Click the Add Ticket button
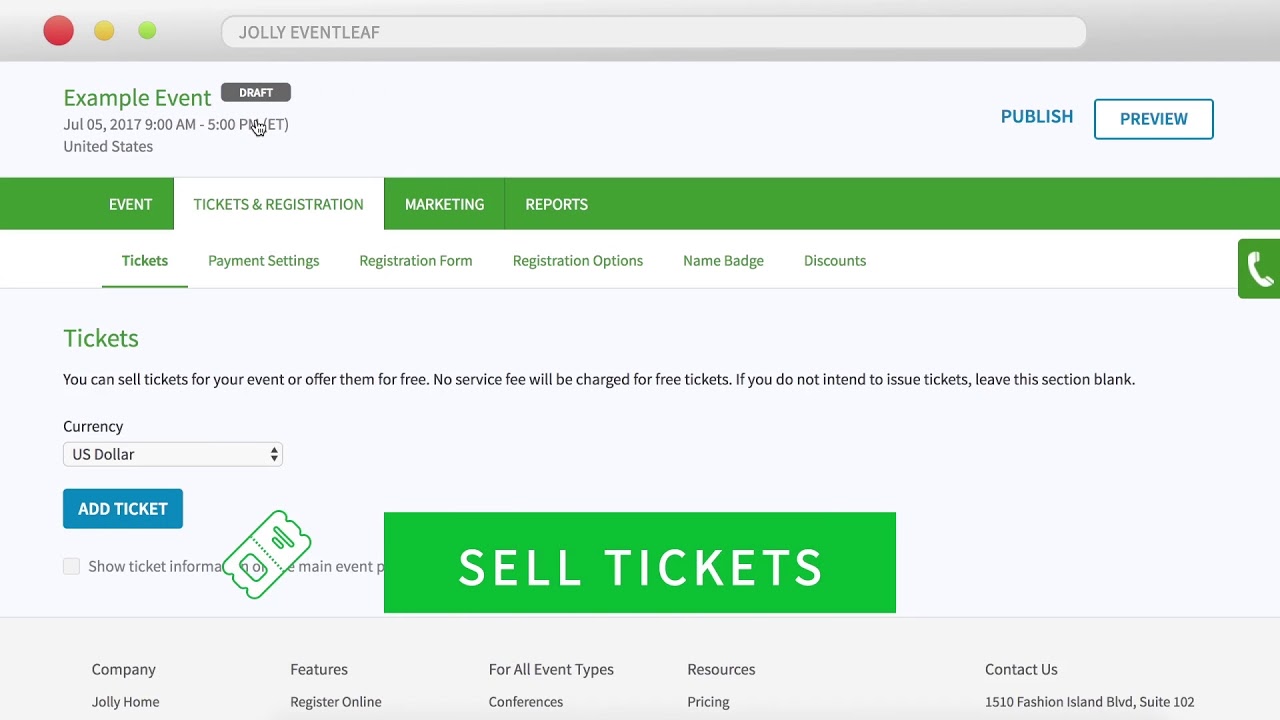1280x720 pixels. pos(123,509)
